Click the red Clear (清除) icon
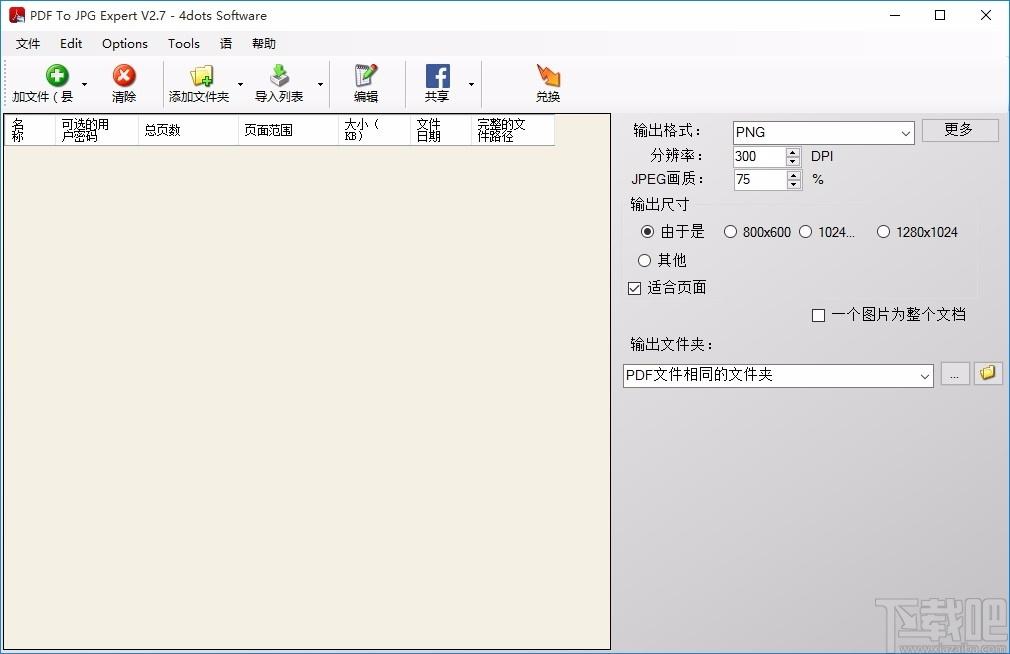Viewport: 1010px width, 654px height. (x=124, y=75)
